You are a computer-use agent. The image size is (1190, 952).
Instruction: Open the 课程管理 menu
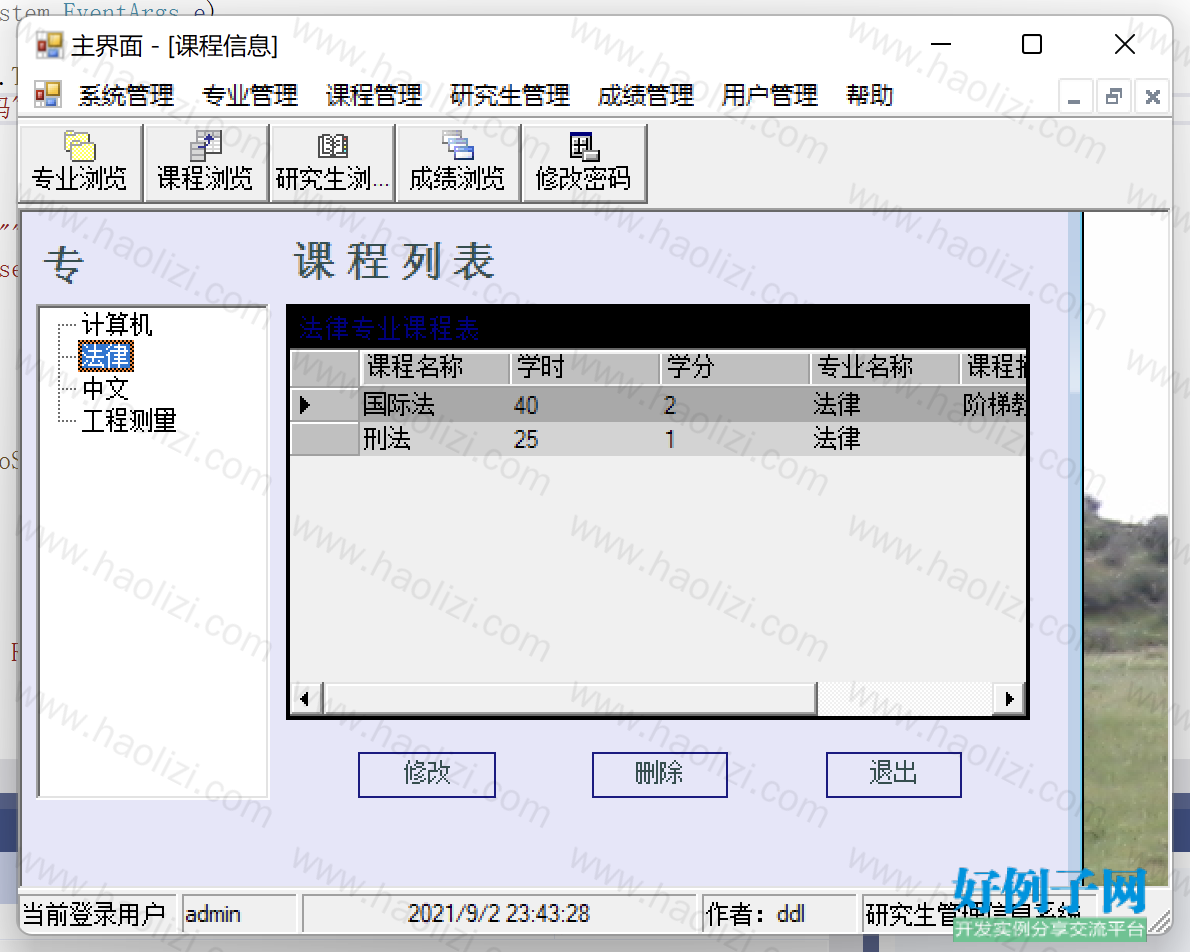[373, 96]
